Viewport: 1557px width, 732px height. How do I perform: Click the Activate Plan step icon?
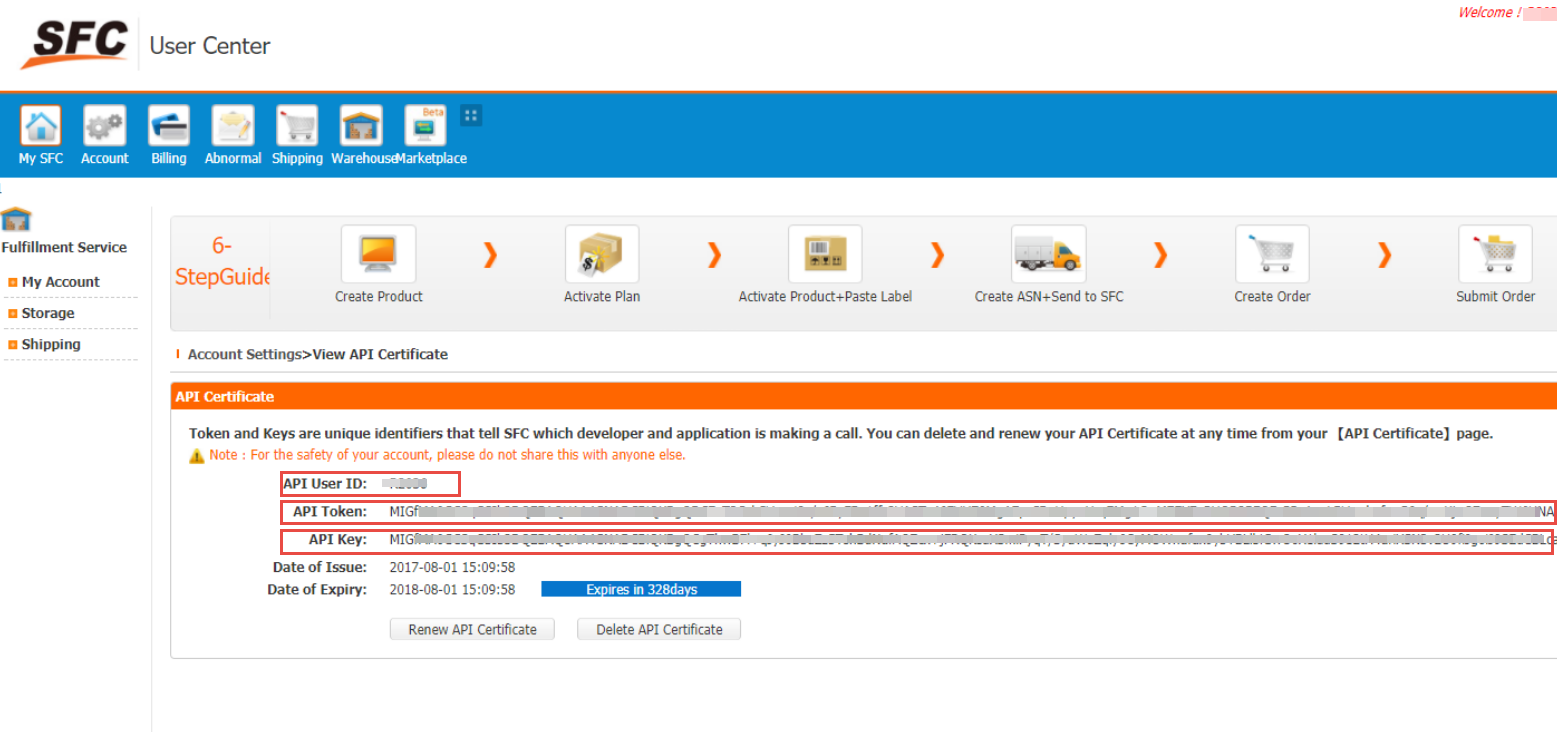602,254
